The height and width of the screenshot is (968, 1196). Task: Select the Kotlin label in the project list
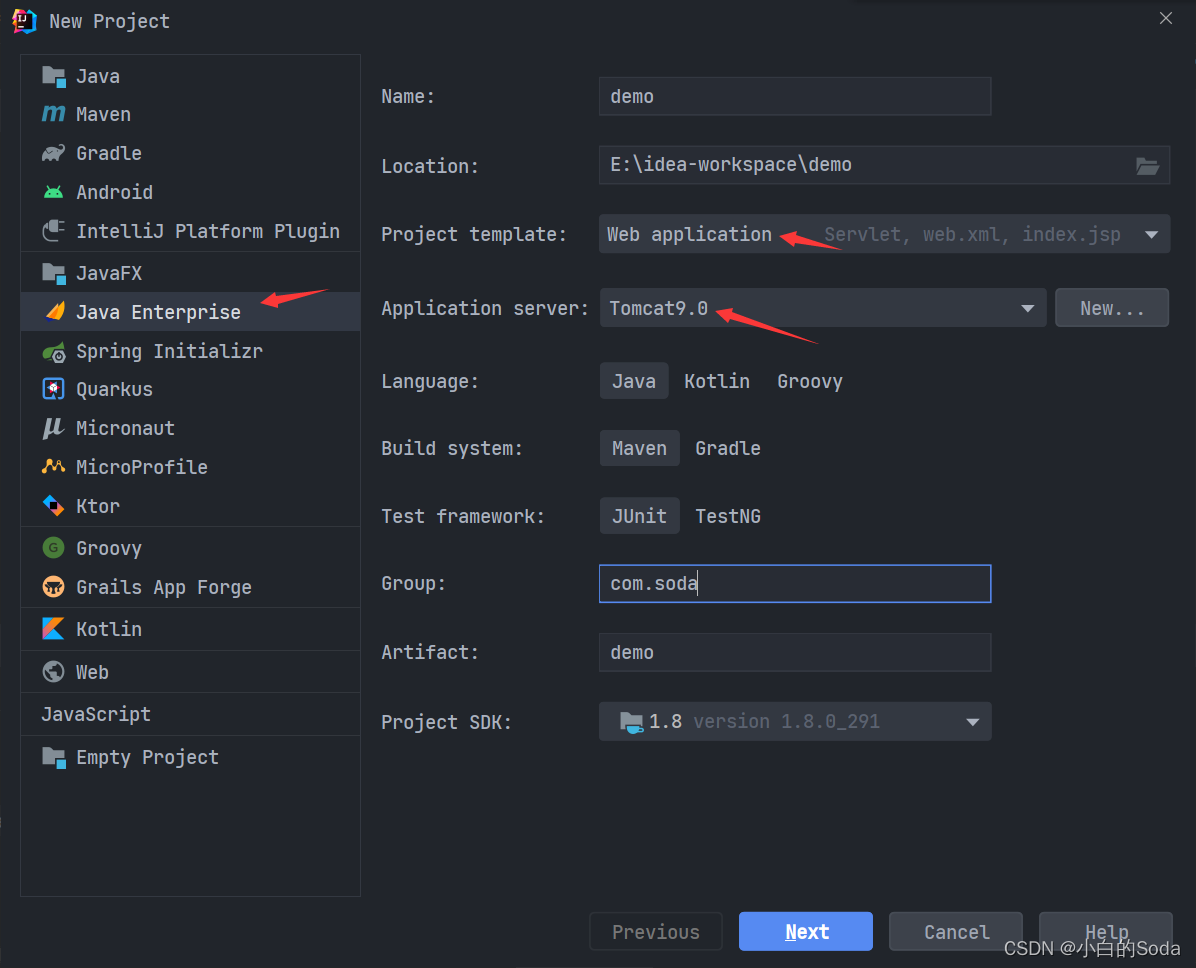tap(109, 629)
